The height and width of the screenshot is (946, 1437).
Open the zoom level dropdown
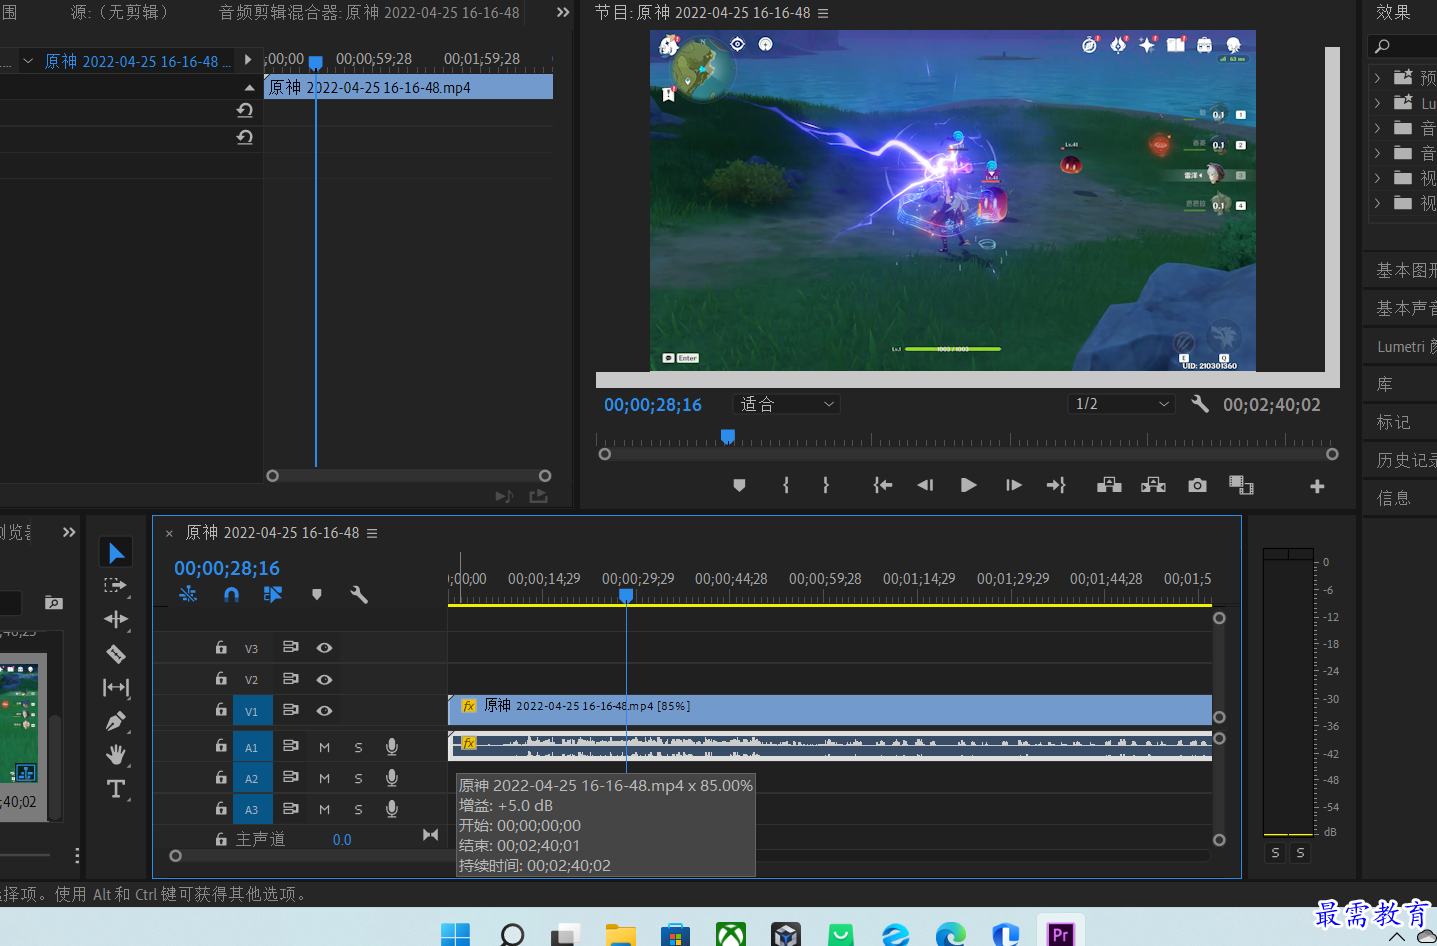tap(787, 404)
